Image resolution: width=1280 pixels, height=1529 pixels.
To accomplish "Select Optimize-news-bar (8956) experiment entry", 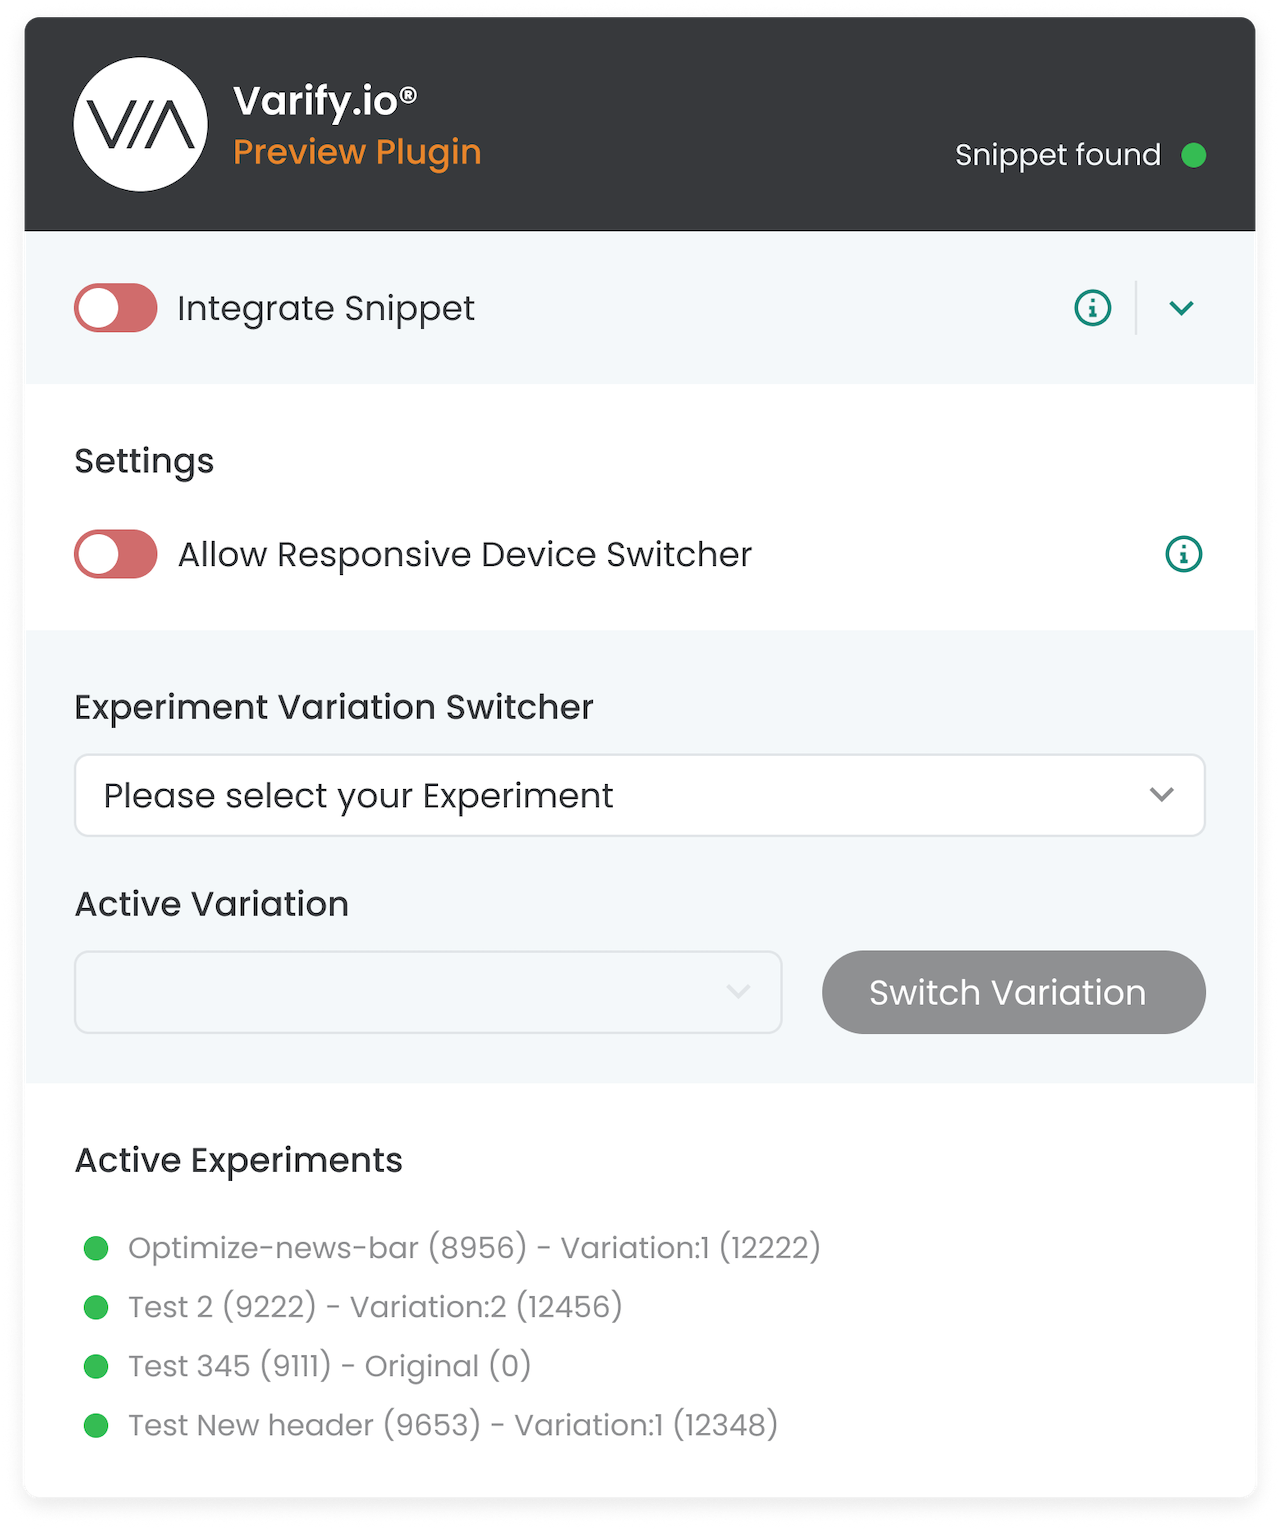I will (474, 1248).
